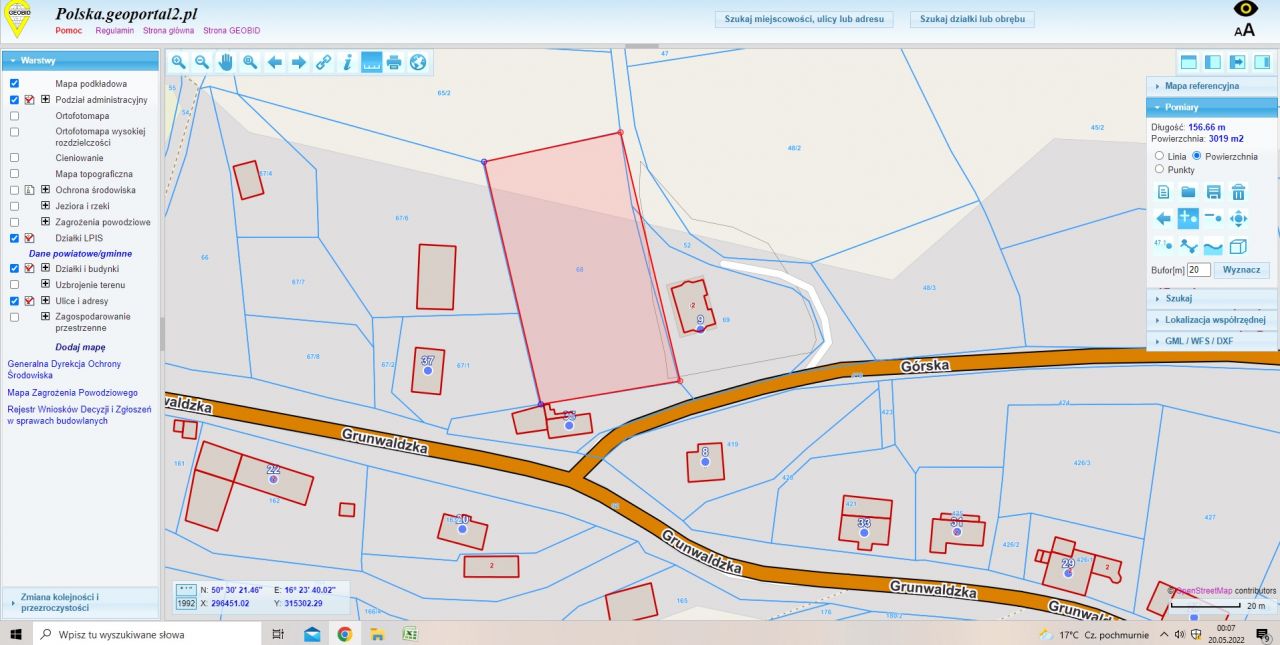Enable Mapa topograficzna layer checkbox

pos(14,174)
